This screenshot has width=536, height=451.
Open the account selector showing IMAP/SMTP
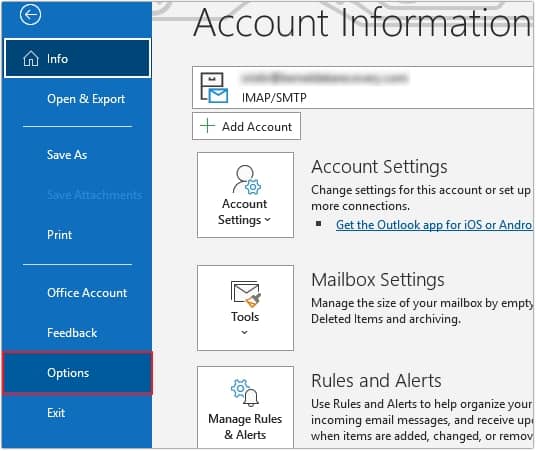[363, 88]
